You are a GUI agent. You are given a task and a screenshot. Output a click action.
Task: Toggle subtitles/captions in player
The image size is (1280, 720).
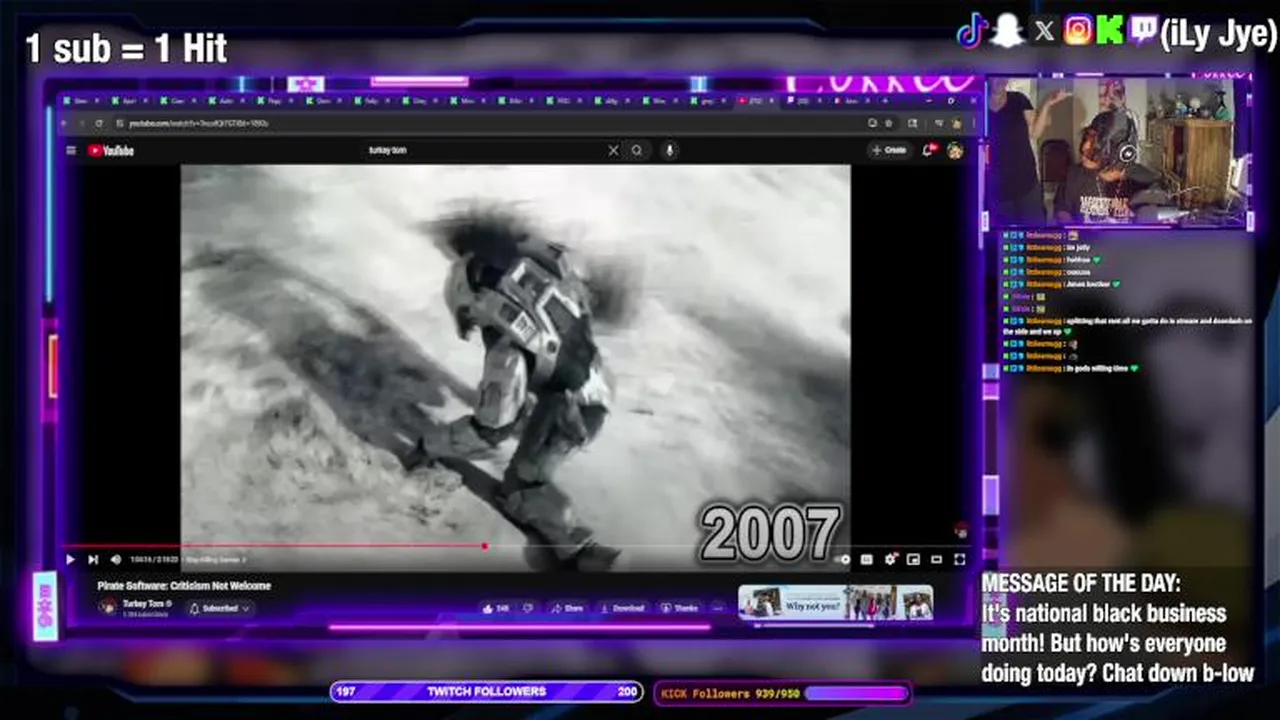867,560
